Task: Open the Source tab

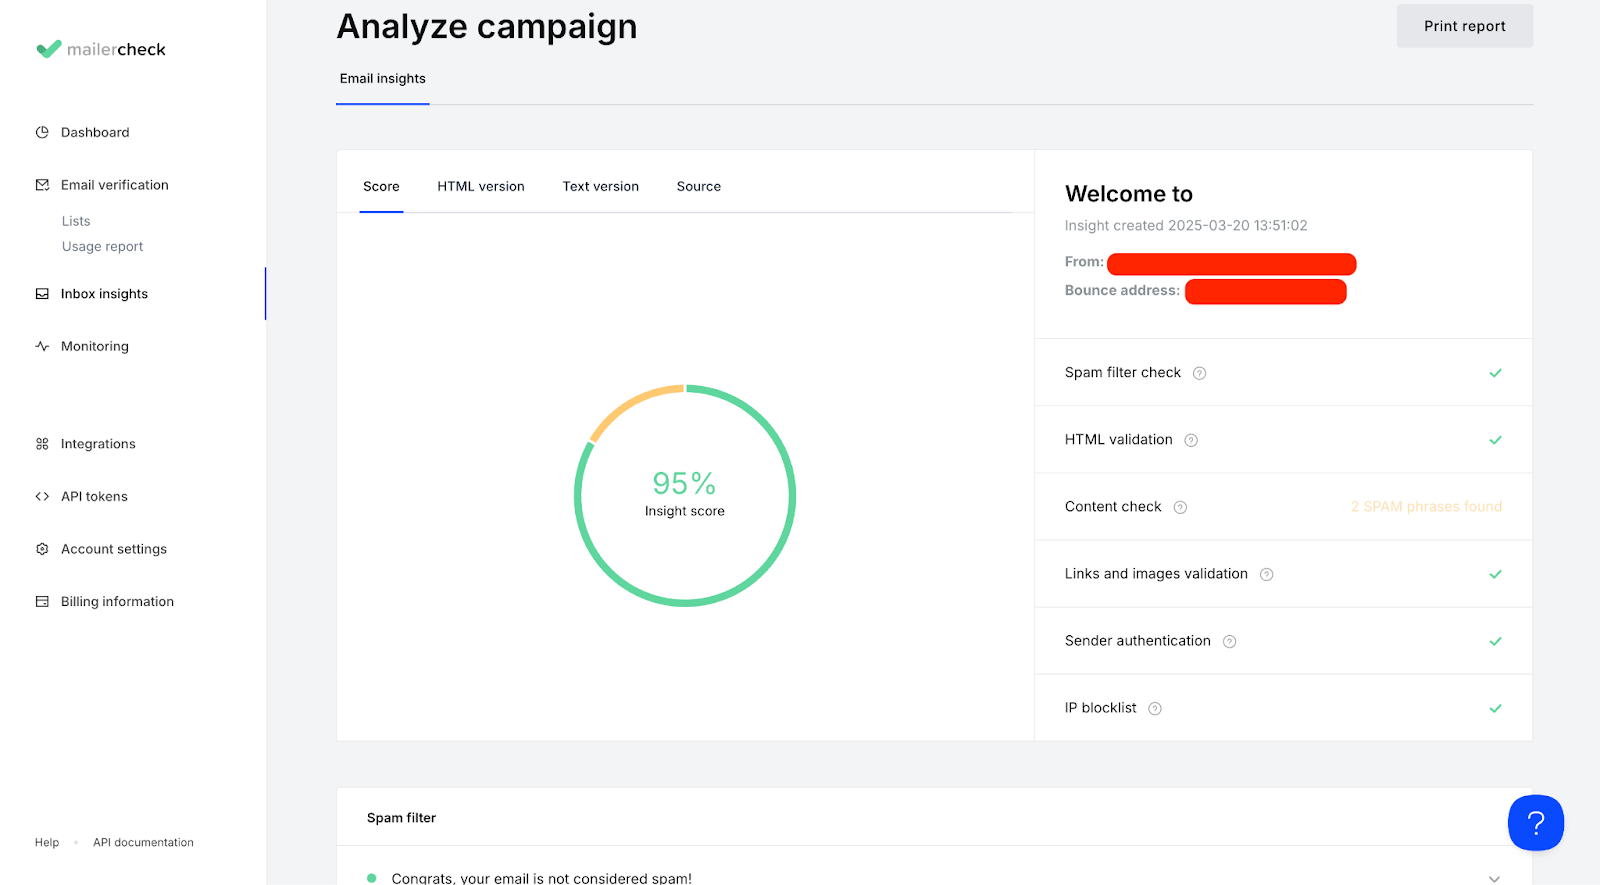Action: point(698,186)
